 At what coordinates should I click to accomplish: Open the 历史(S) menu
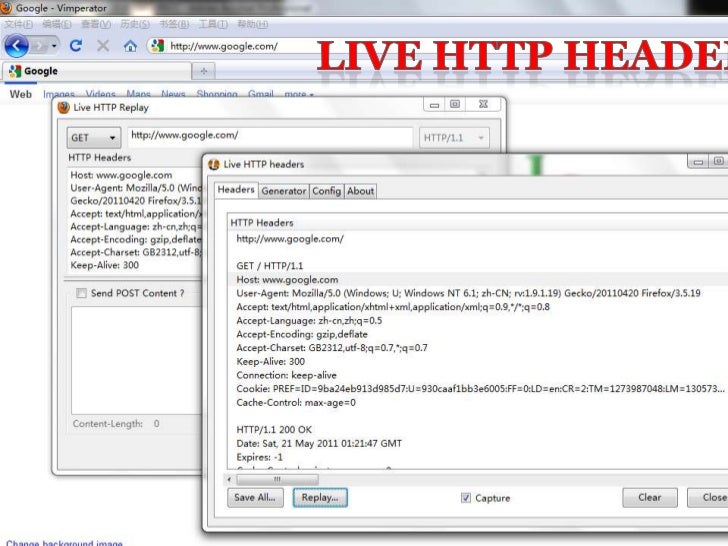[x=135, y=24]
